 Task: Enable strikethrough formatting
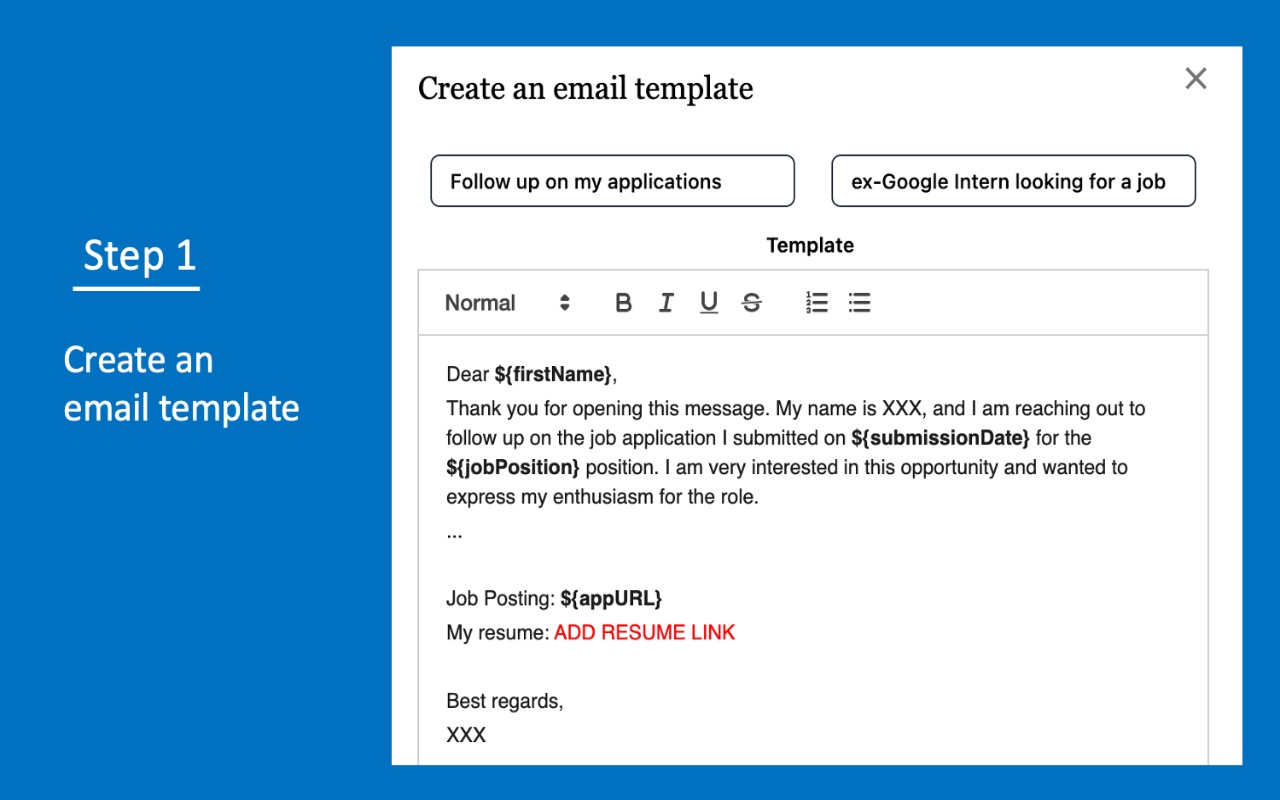pyautogui.click(x=751, y=302)
